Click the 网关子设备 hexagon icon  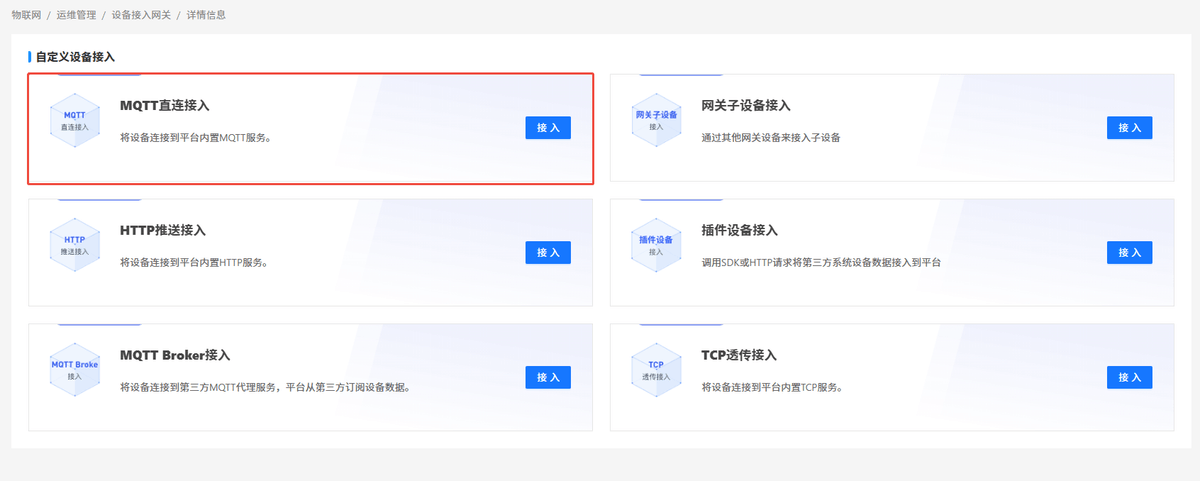tap(656, 120)
